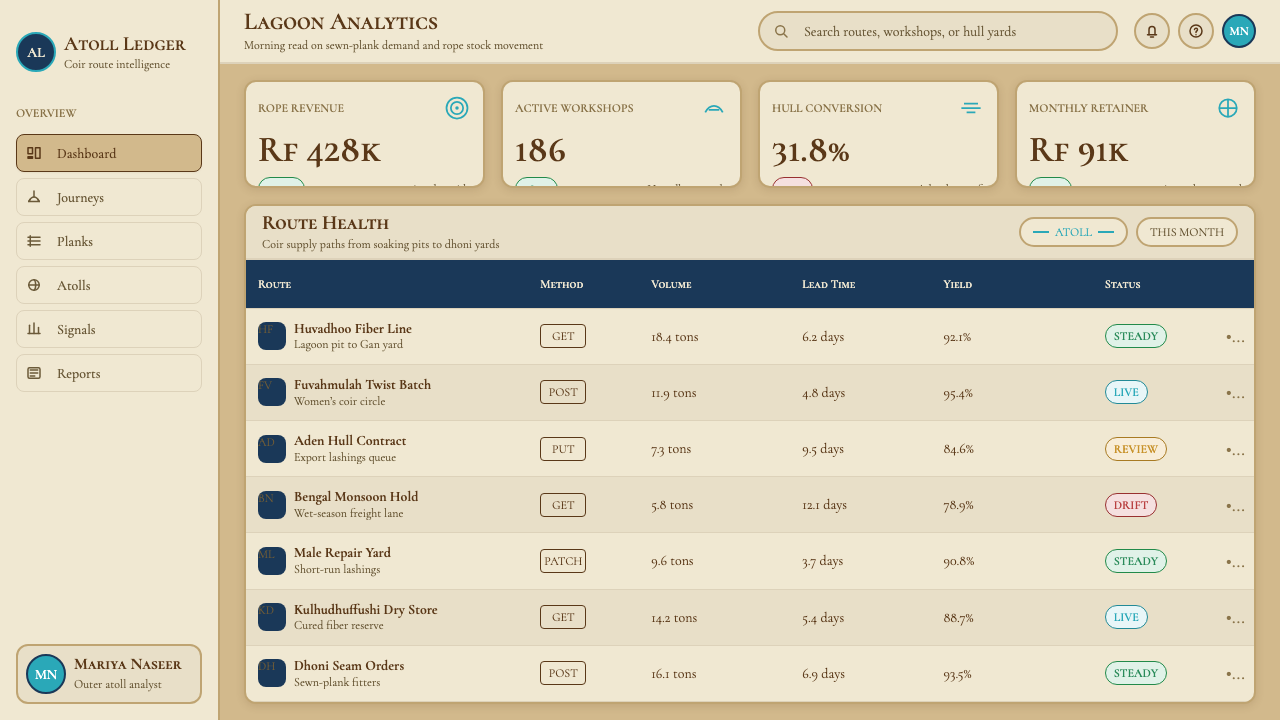Viewport: 1280px width, 720px height.
Task: Click the Rope Revenue value Rf 428k
Action: point(319,151)
